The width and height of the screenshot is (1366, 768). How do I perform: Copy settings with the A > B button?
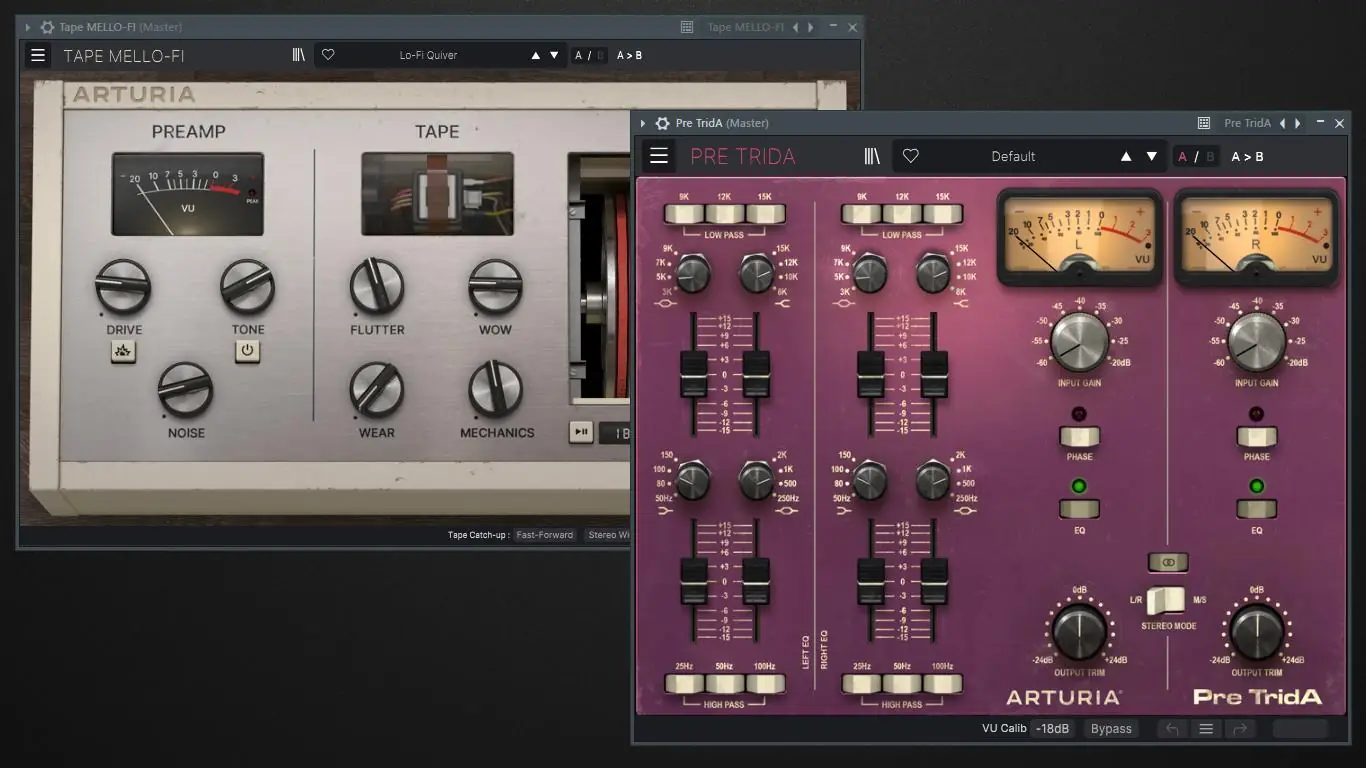point(1247,156)
